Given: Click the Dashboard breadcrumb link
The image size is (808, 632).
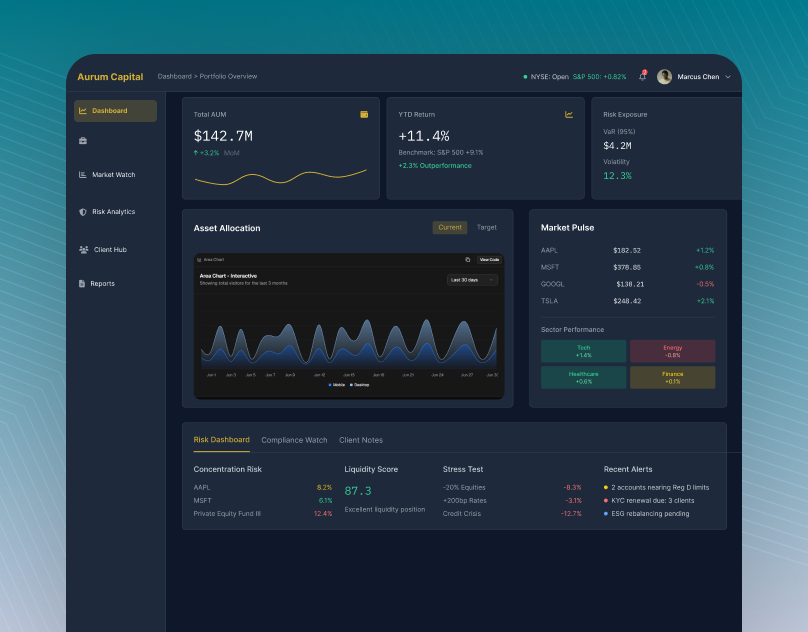Looking at the screenshot, I should [x=175, y=76].
